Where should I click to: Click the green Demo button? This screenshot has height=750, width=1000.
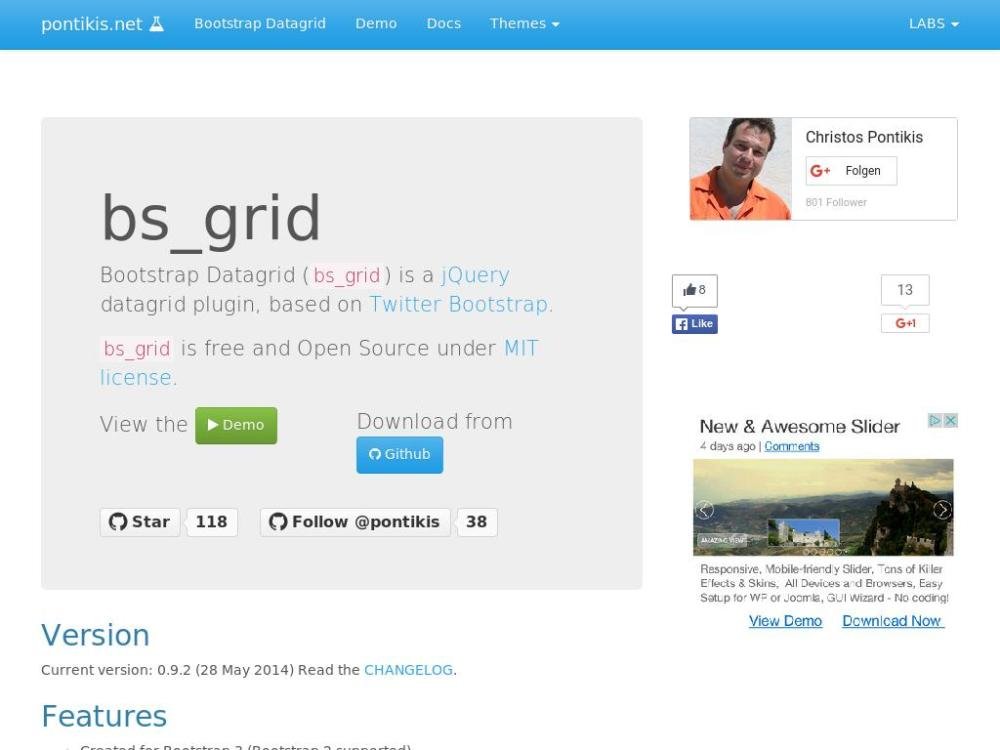(236, 425)
